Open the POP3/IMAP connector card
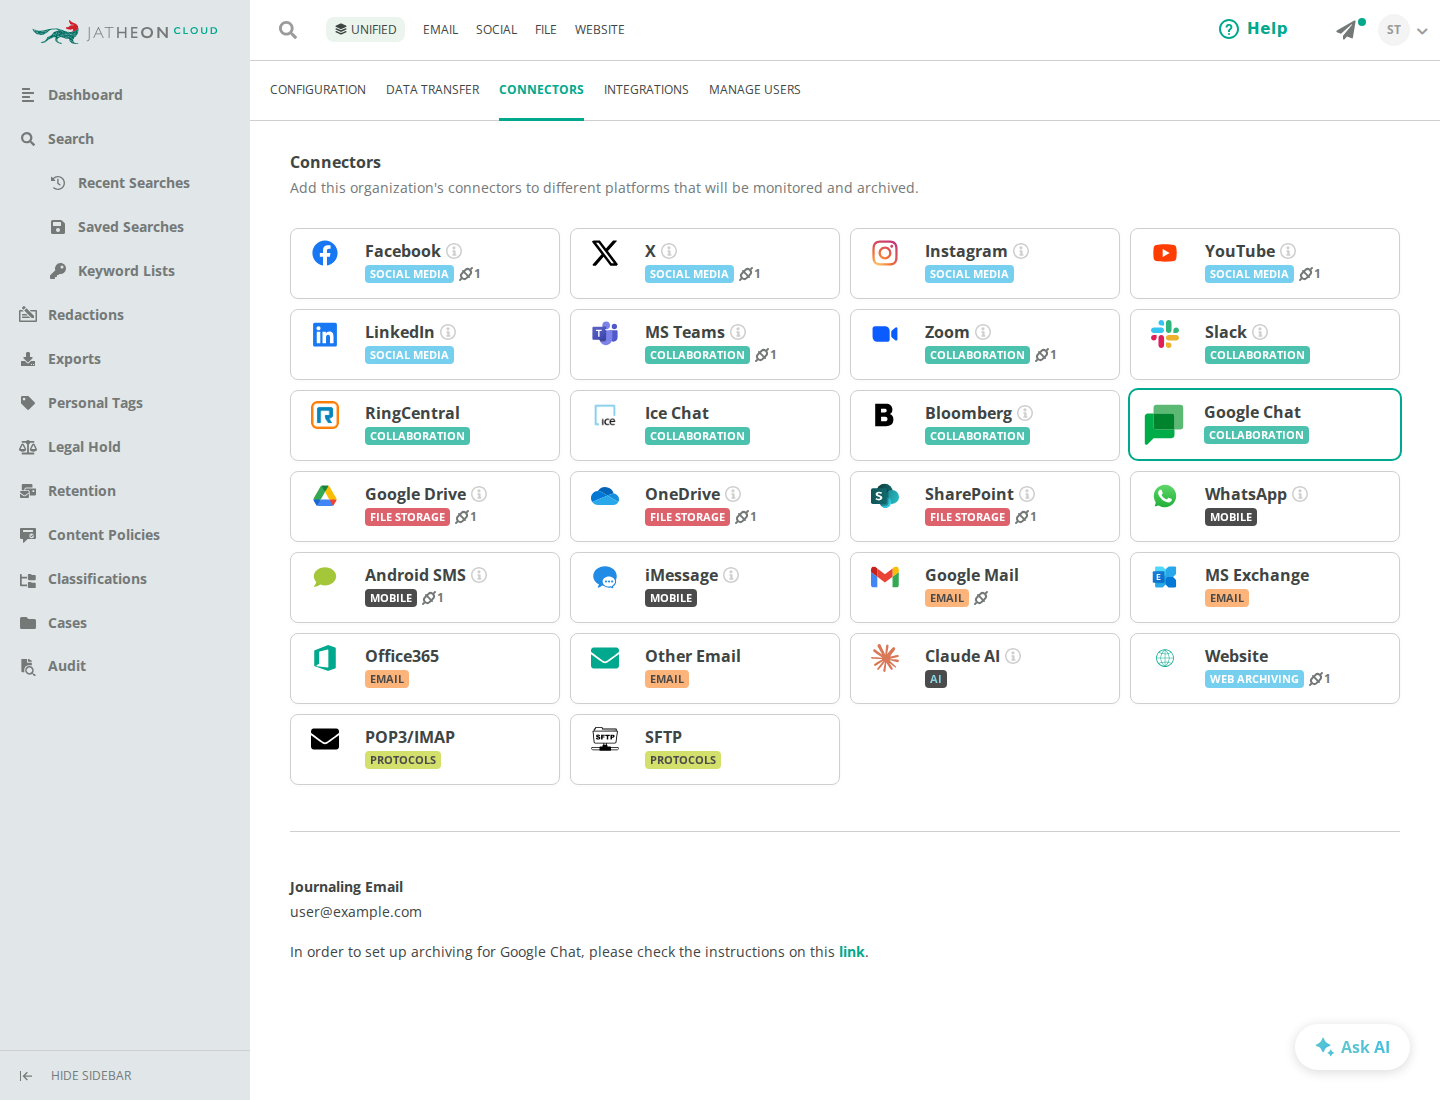This screenshot has height=1100, width=1440. tap(425, 749)
